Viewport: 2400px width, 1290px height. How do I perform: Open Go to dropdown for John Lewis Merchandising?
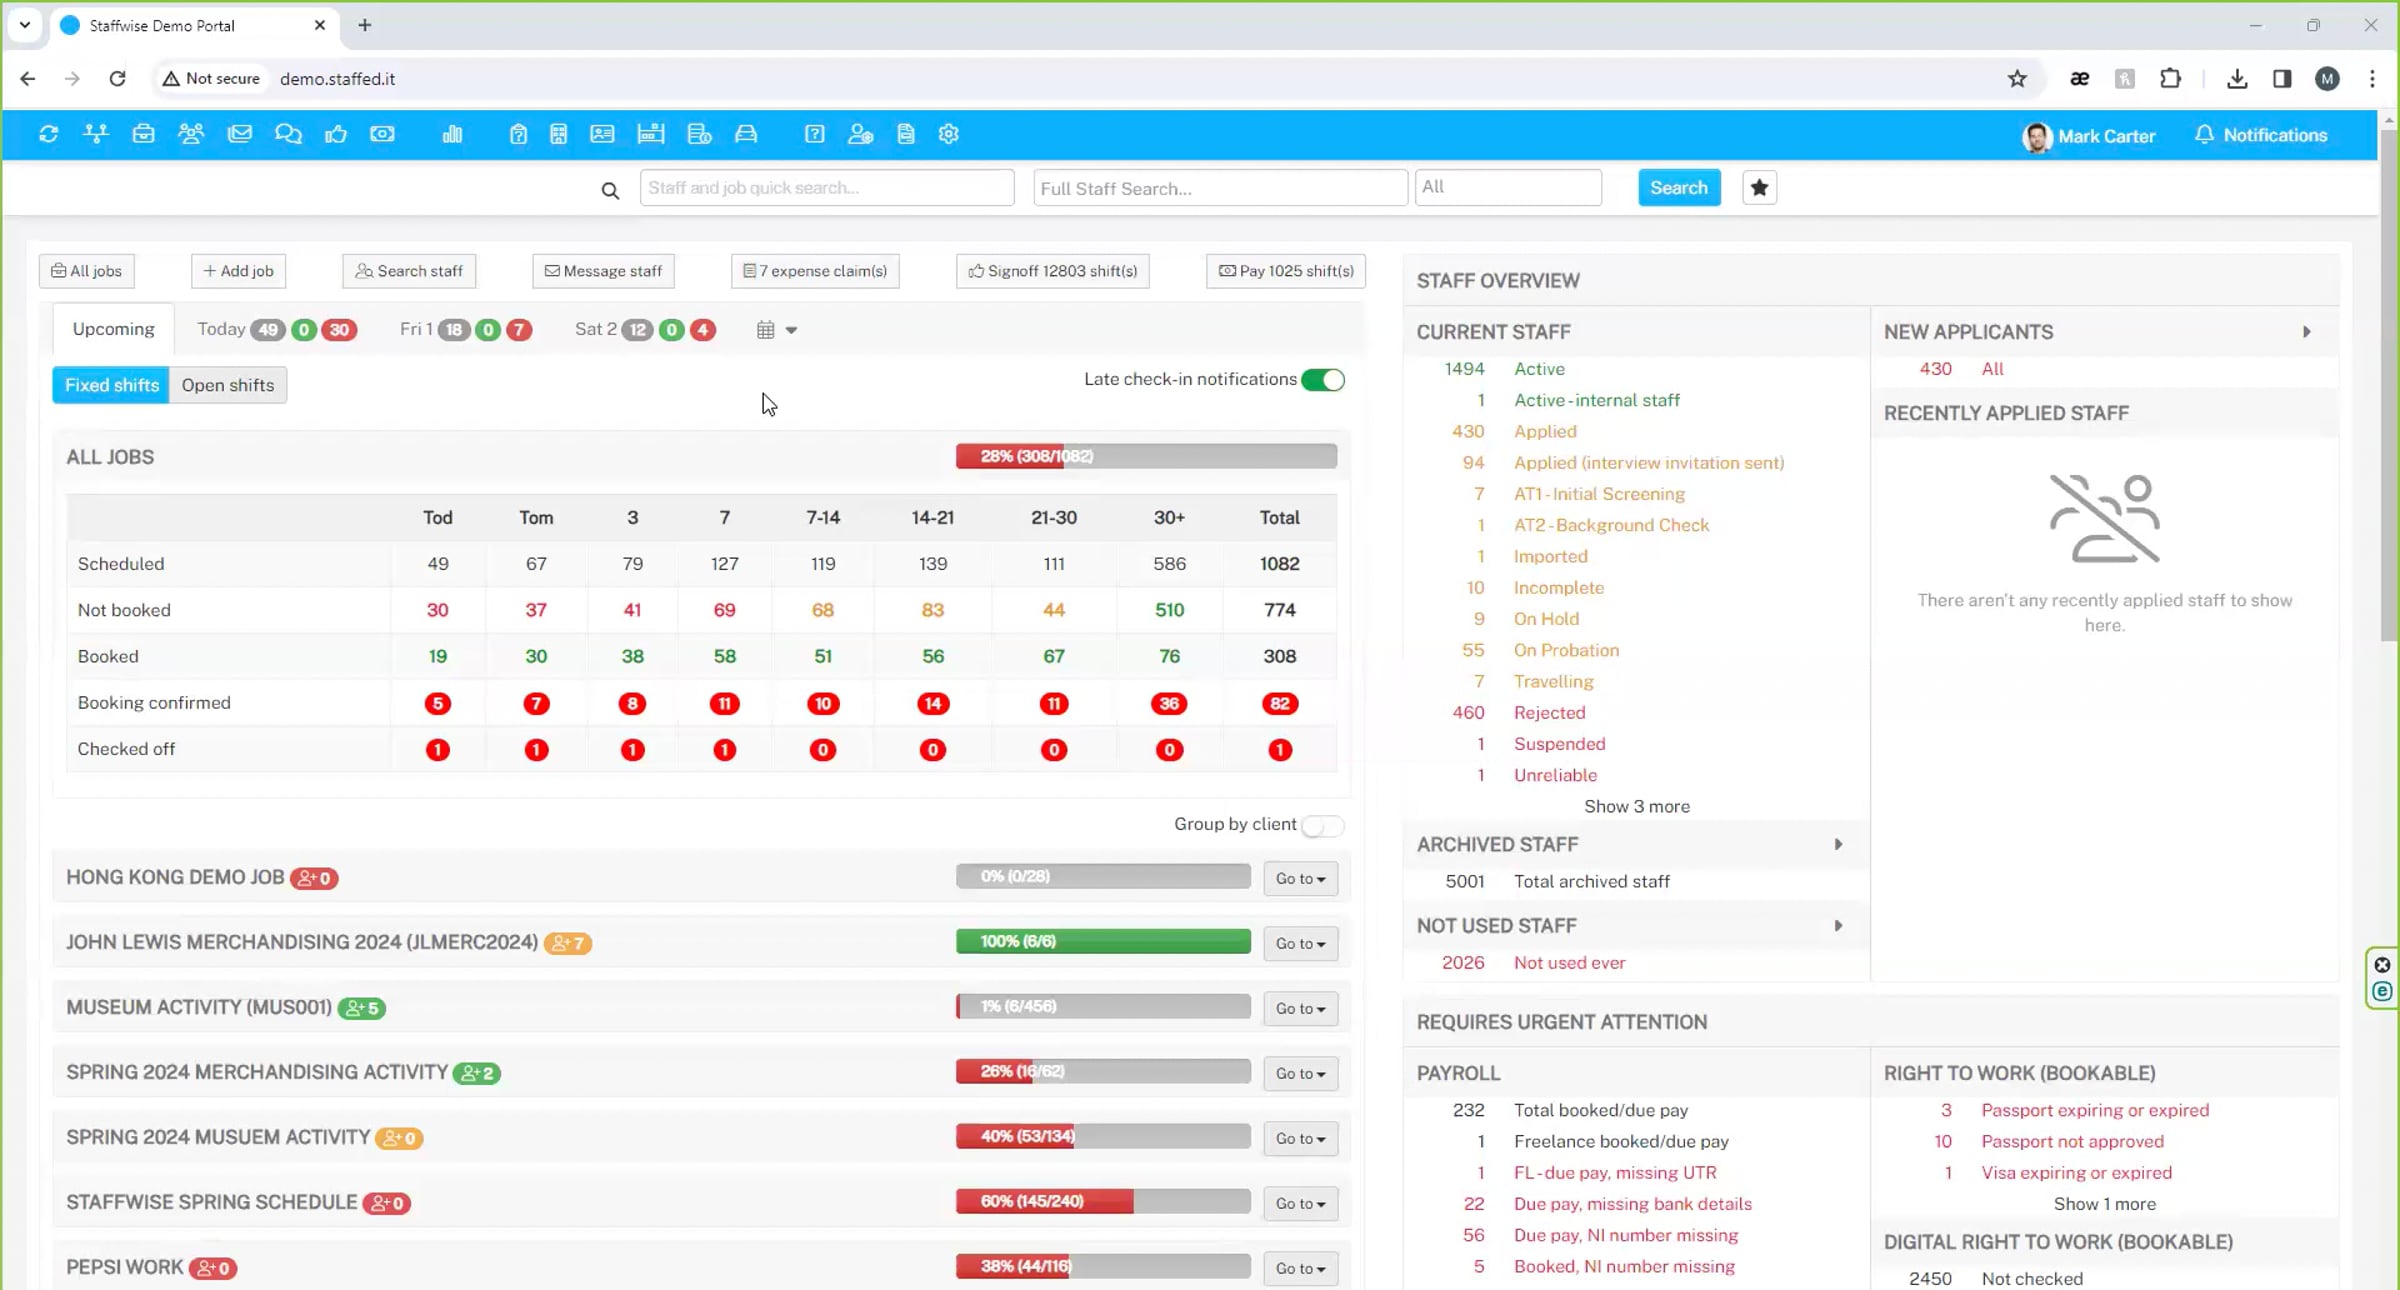pyautogui.click(x=1300, y=943)
